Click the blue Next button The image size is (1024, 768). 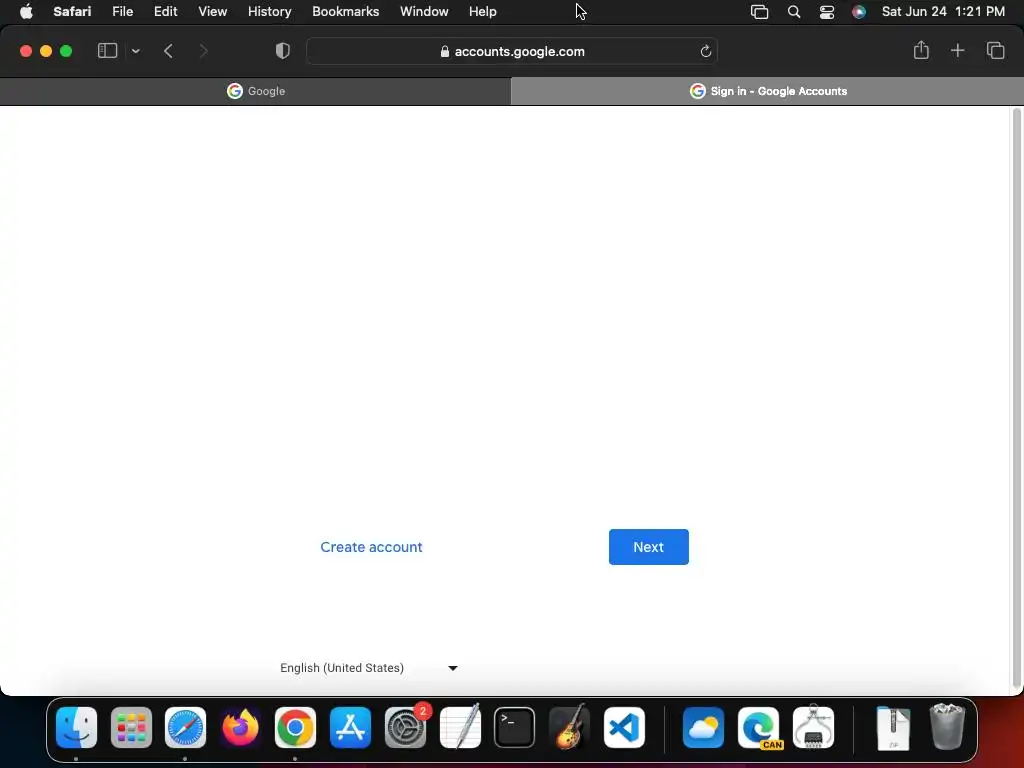pyautogui.click(x=648, y=547)
